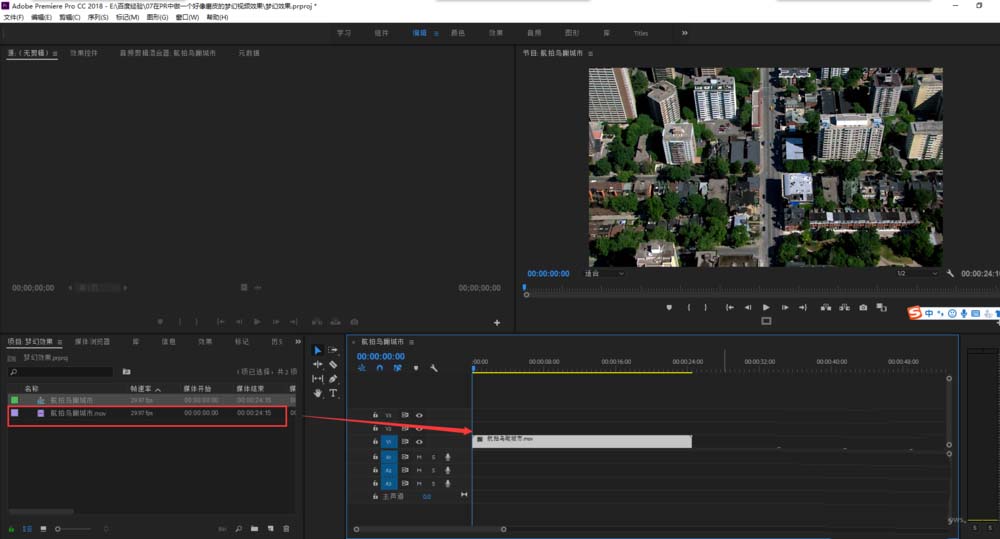Open the 1/2 playback resolution dropdown
1000x539 pixels.
tap(913, 273)
